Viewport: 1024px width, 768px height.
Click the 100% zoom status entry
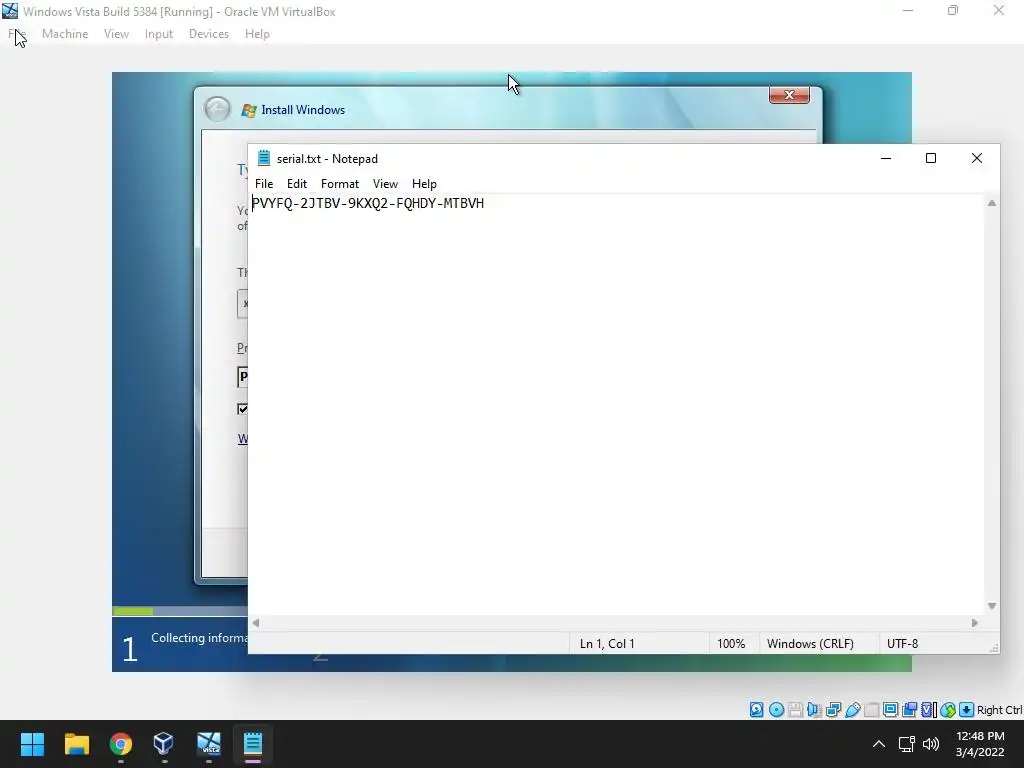pyautogui.click(x=731, y=644)
